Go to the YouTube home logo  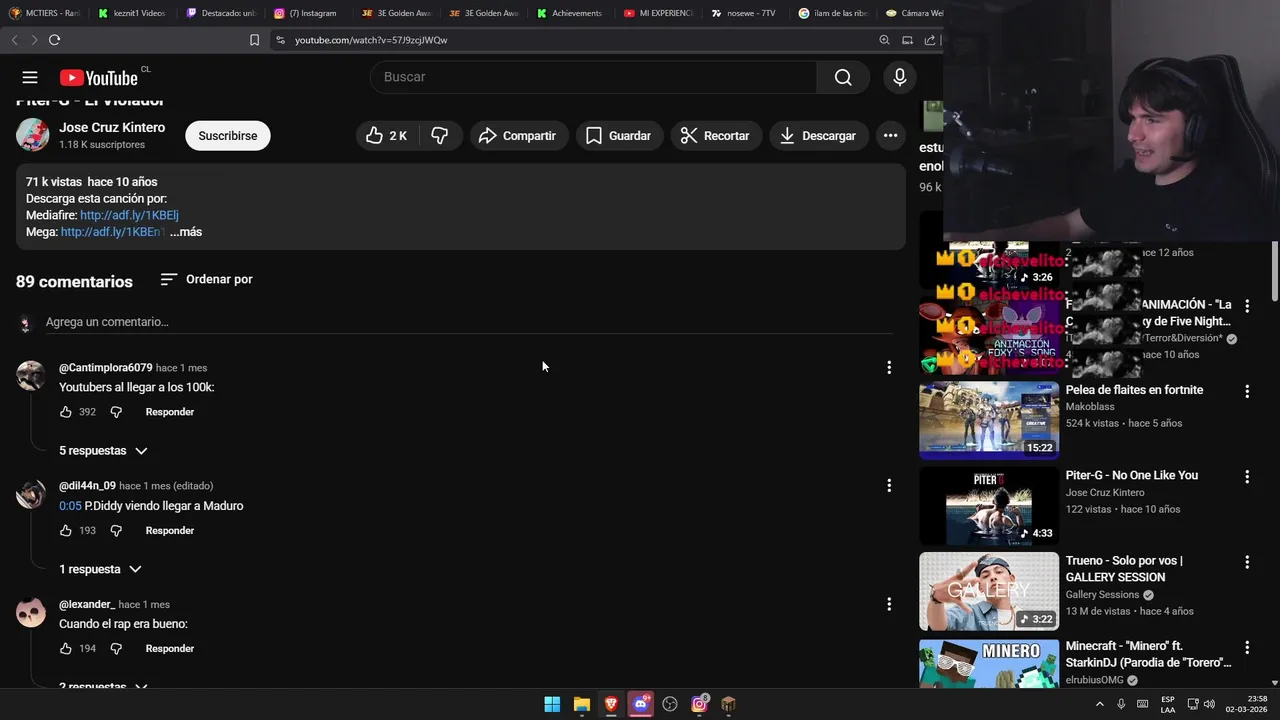(x=99, y=78)
